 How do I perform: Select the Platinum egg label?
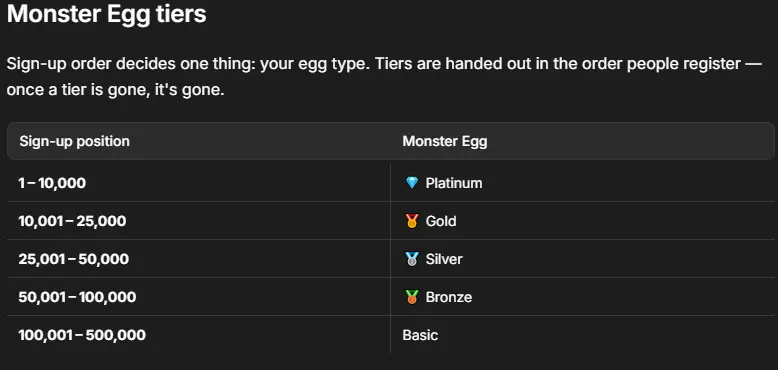(454, 183)
